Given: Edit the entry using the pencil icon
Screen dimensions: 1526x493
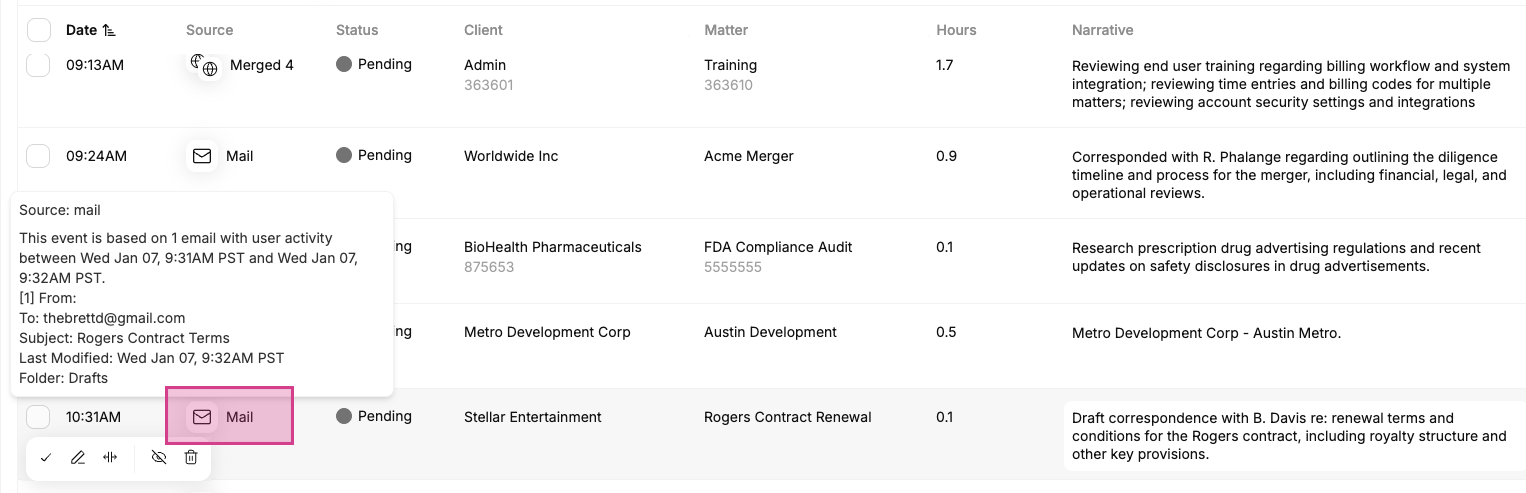Looking at the screenshot, I should pyautogui.click(x=78, y=458).
